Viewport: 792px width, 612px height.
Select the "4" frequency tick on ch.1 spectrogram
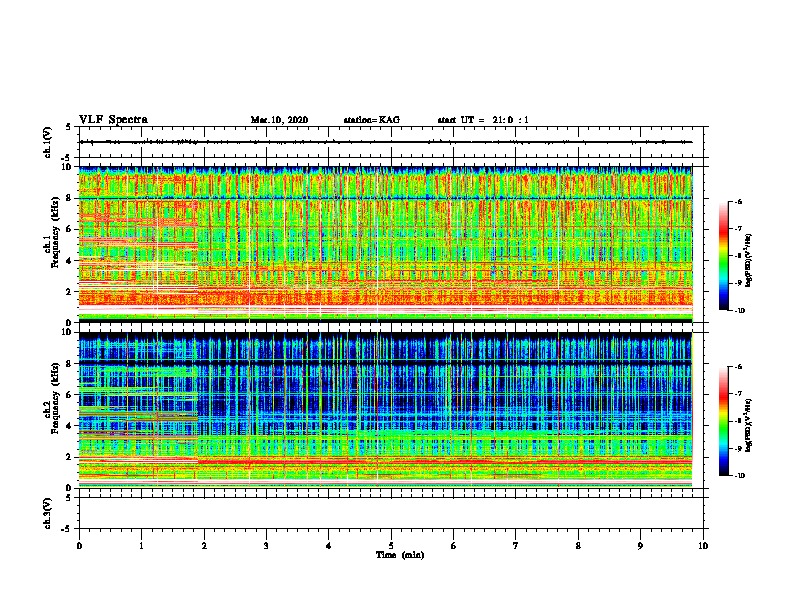click(69, 261)
